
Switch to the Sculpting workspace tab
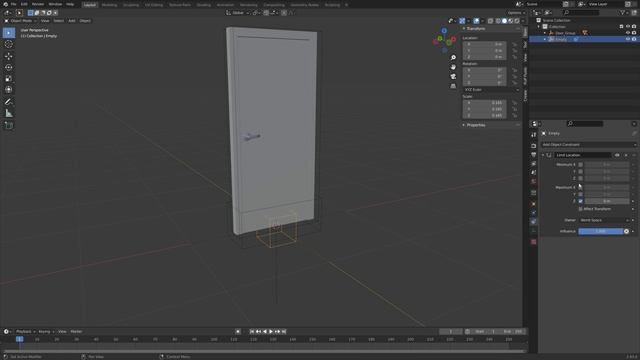131,5
